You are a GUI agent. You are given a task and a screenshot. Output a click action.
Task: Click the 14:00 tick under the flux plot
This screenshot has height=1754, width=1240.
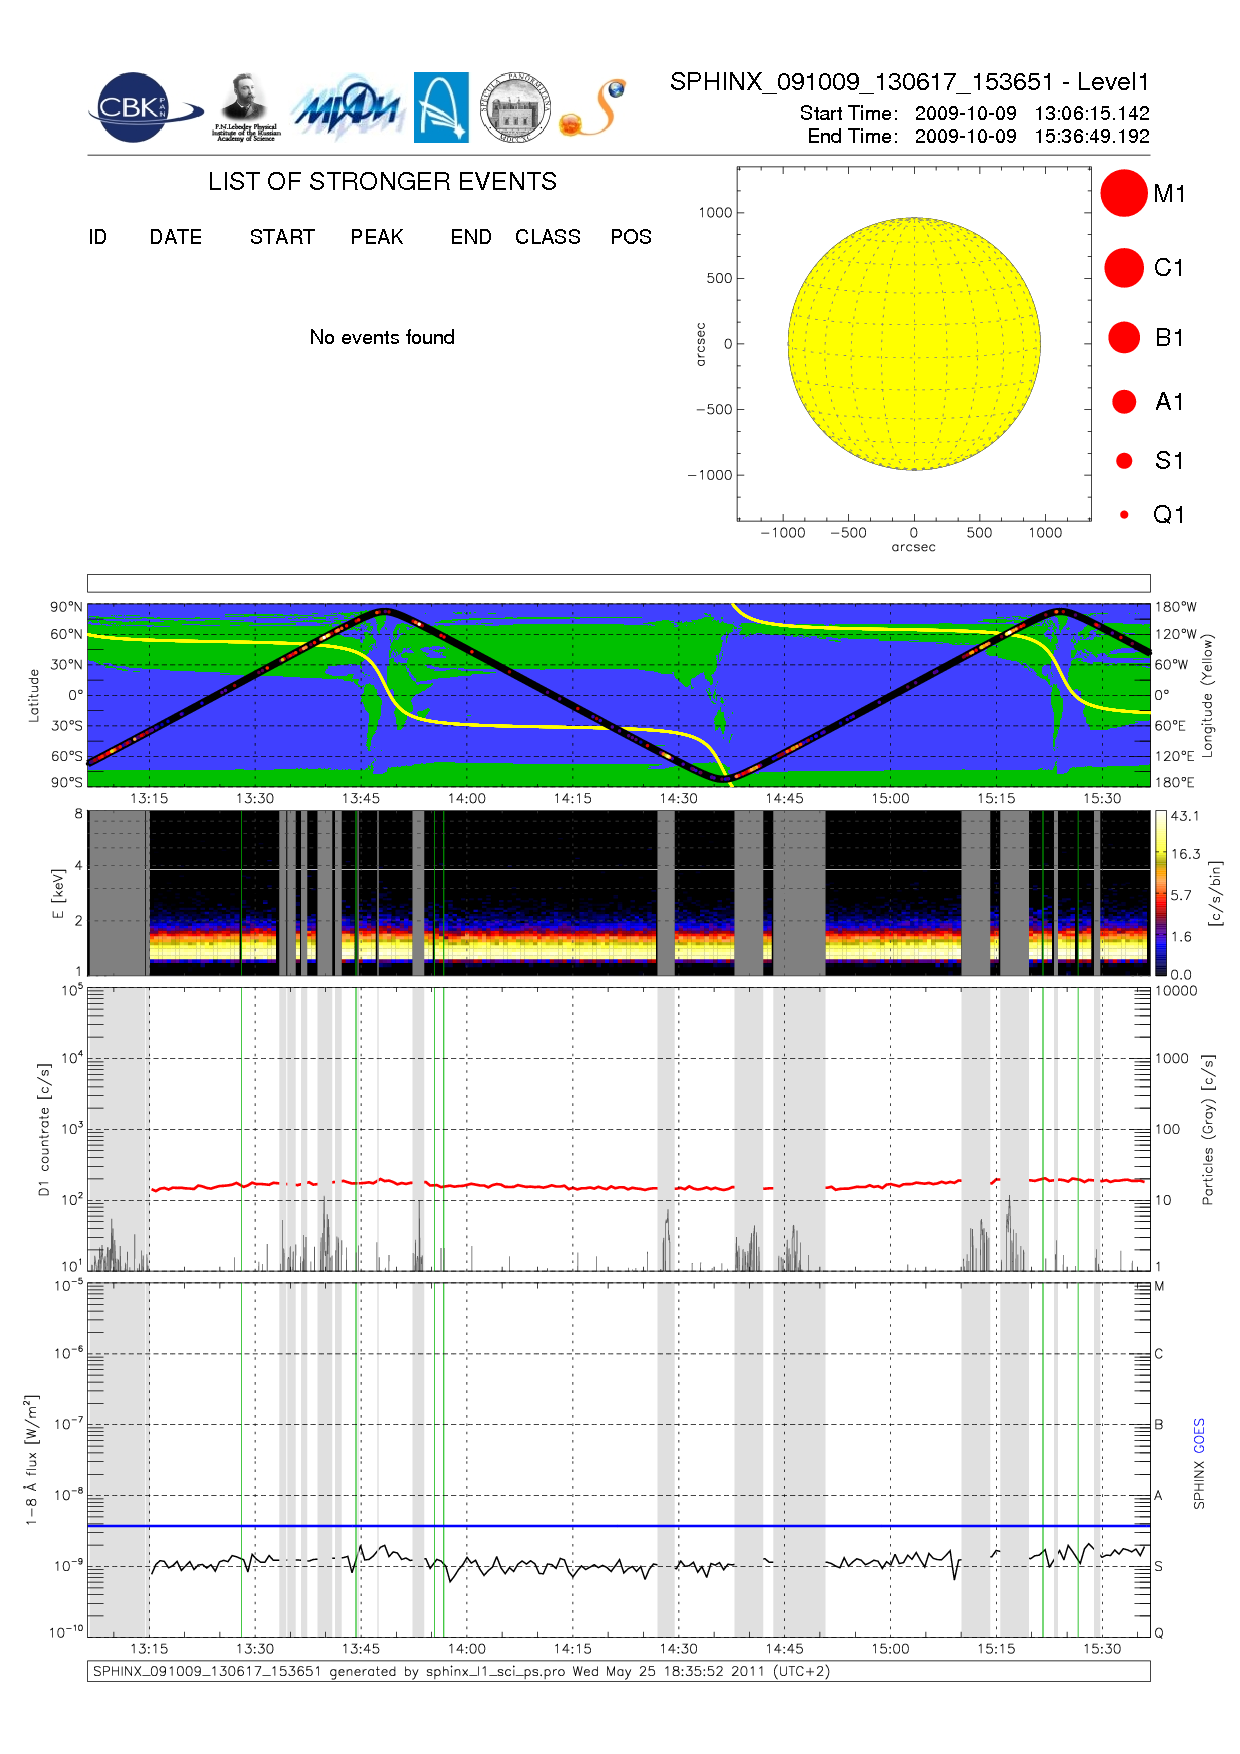[466, 1648]
